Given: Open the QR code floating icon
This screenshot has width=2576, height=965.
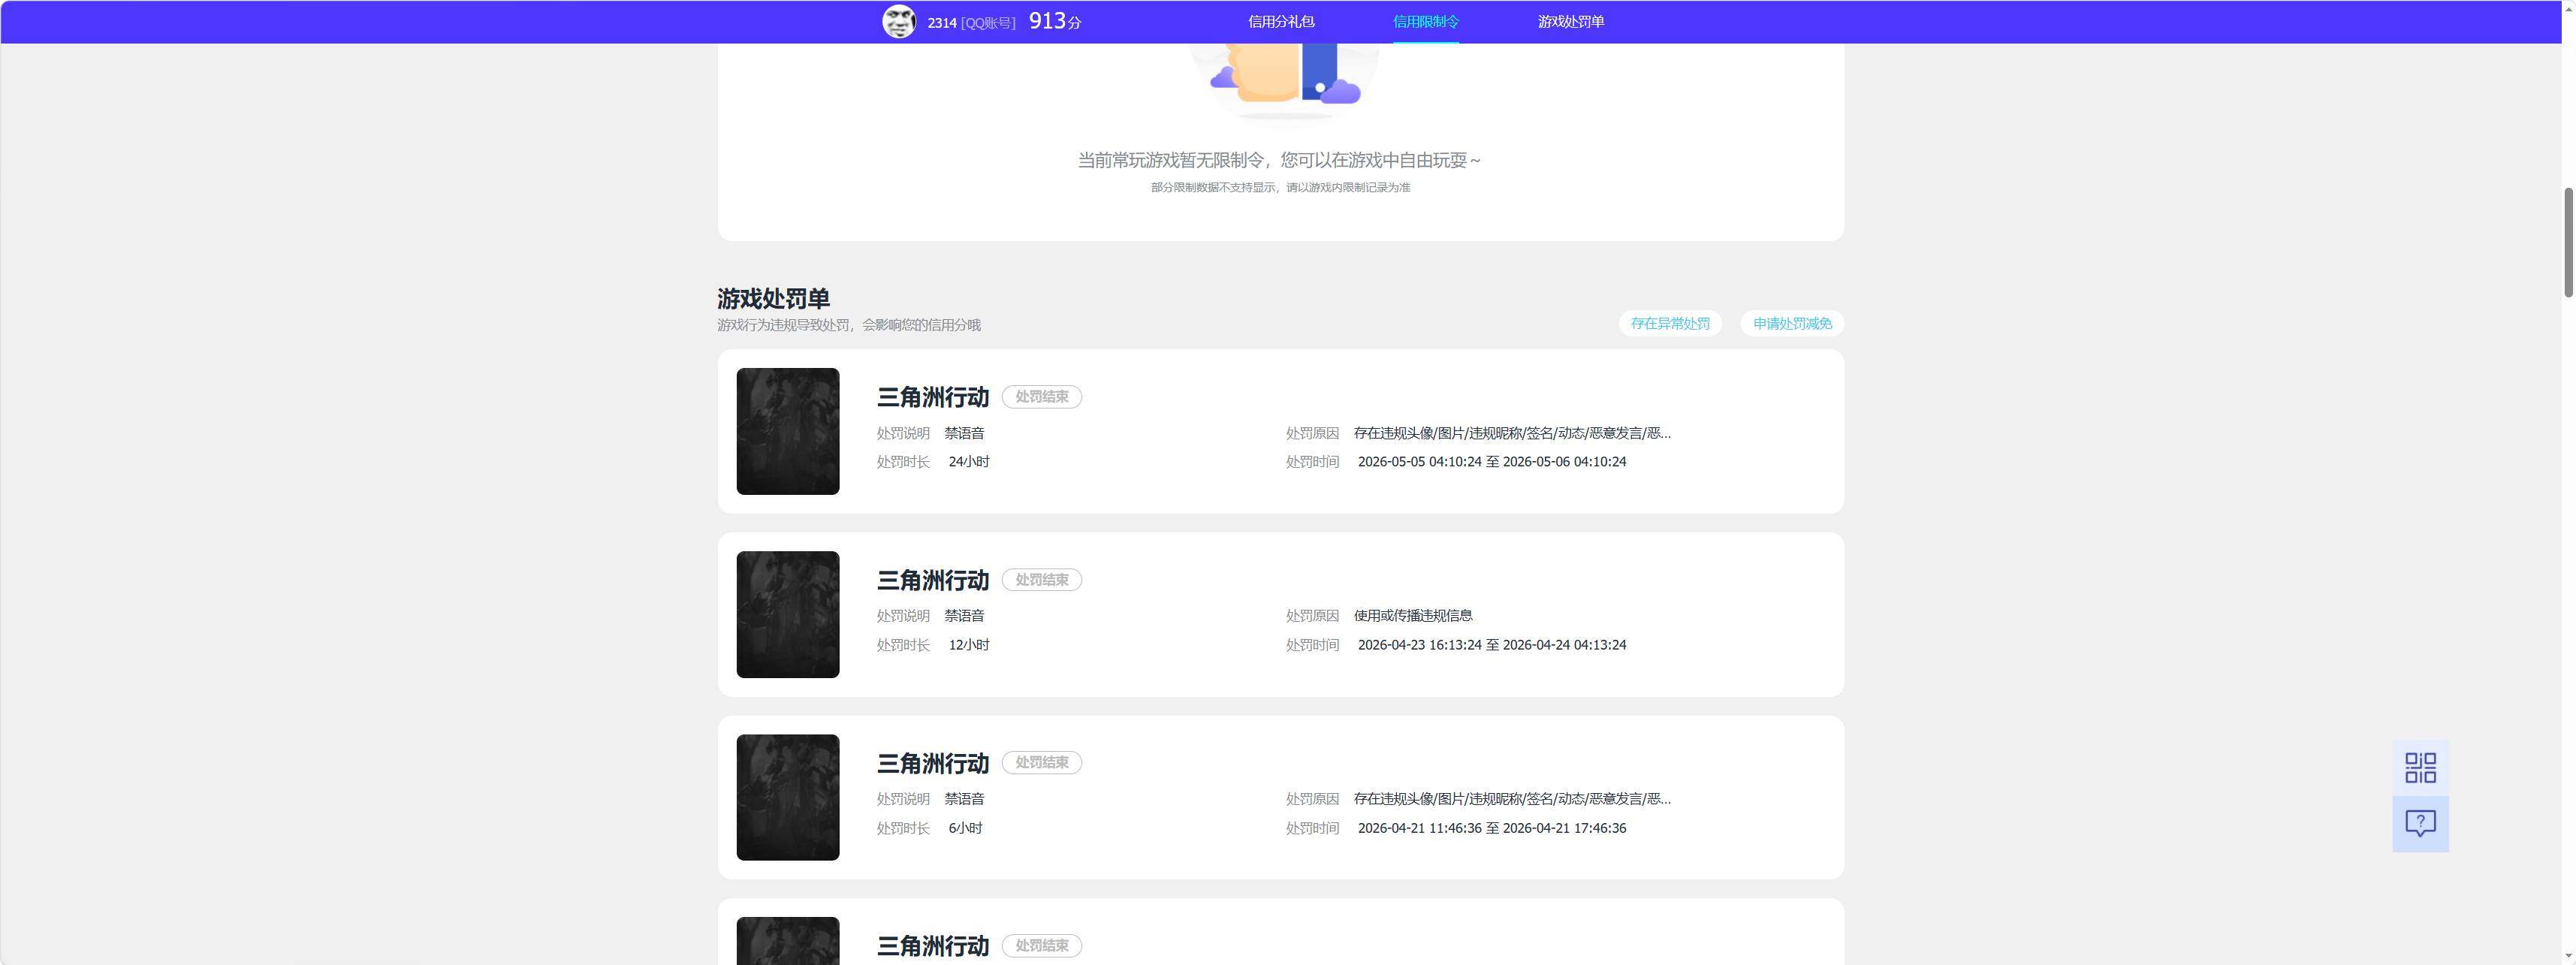Looking at the screenshot, I should (2420, 768).
